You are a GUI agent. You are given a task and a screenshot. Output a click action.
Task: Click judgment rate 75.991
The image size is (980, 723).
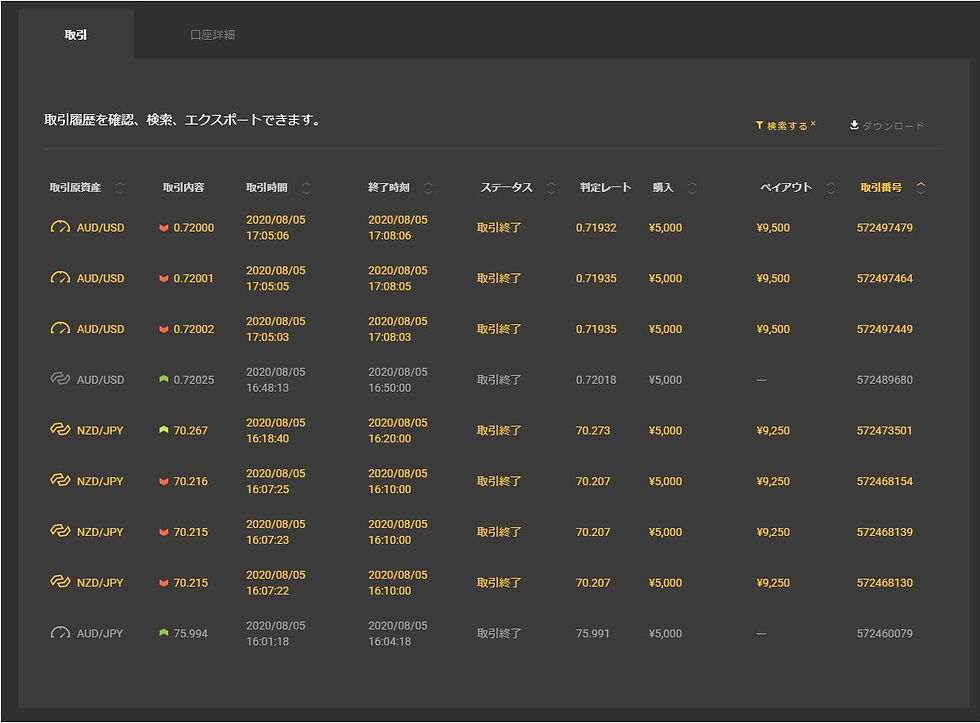pyautogui.click(x=592, y=633)
